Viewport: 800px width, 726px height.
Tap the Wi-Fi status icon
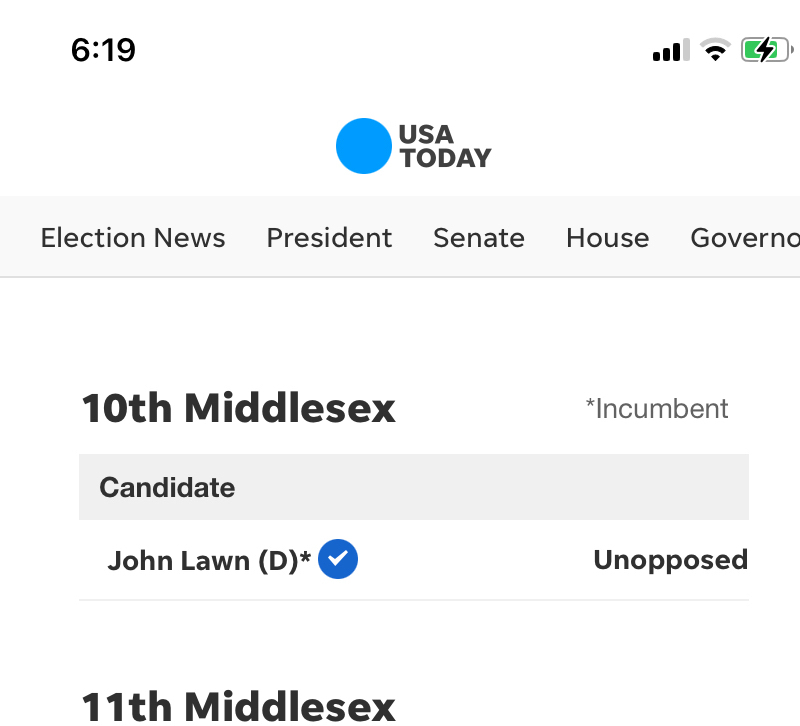[715, 50]
